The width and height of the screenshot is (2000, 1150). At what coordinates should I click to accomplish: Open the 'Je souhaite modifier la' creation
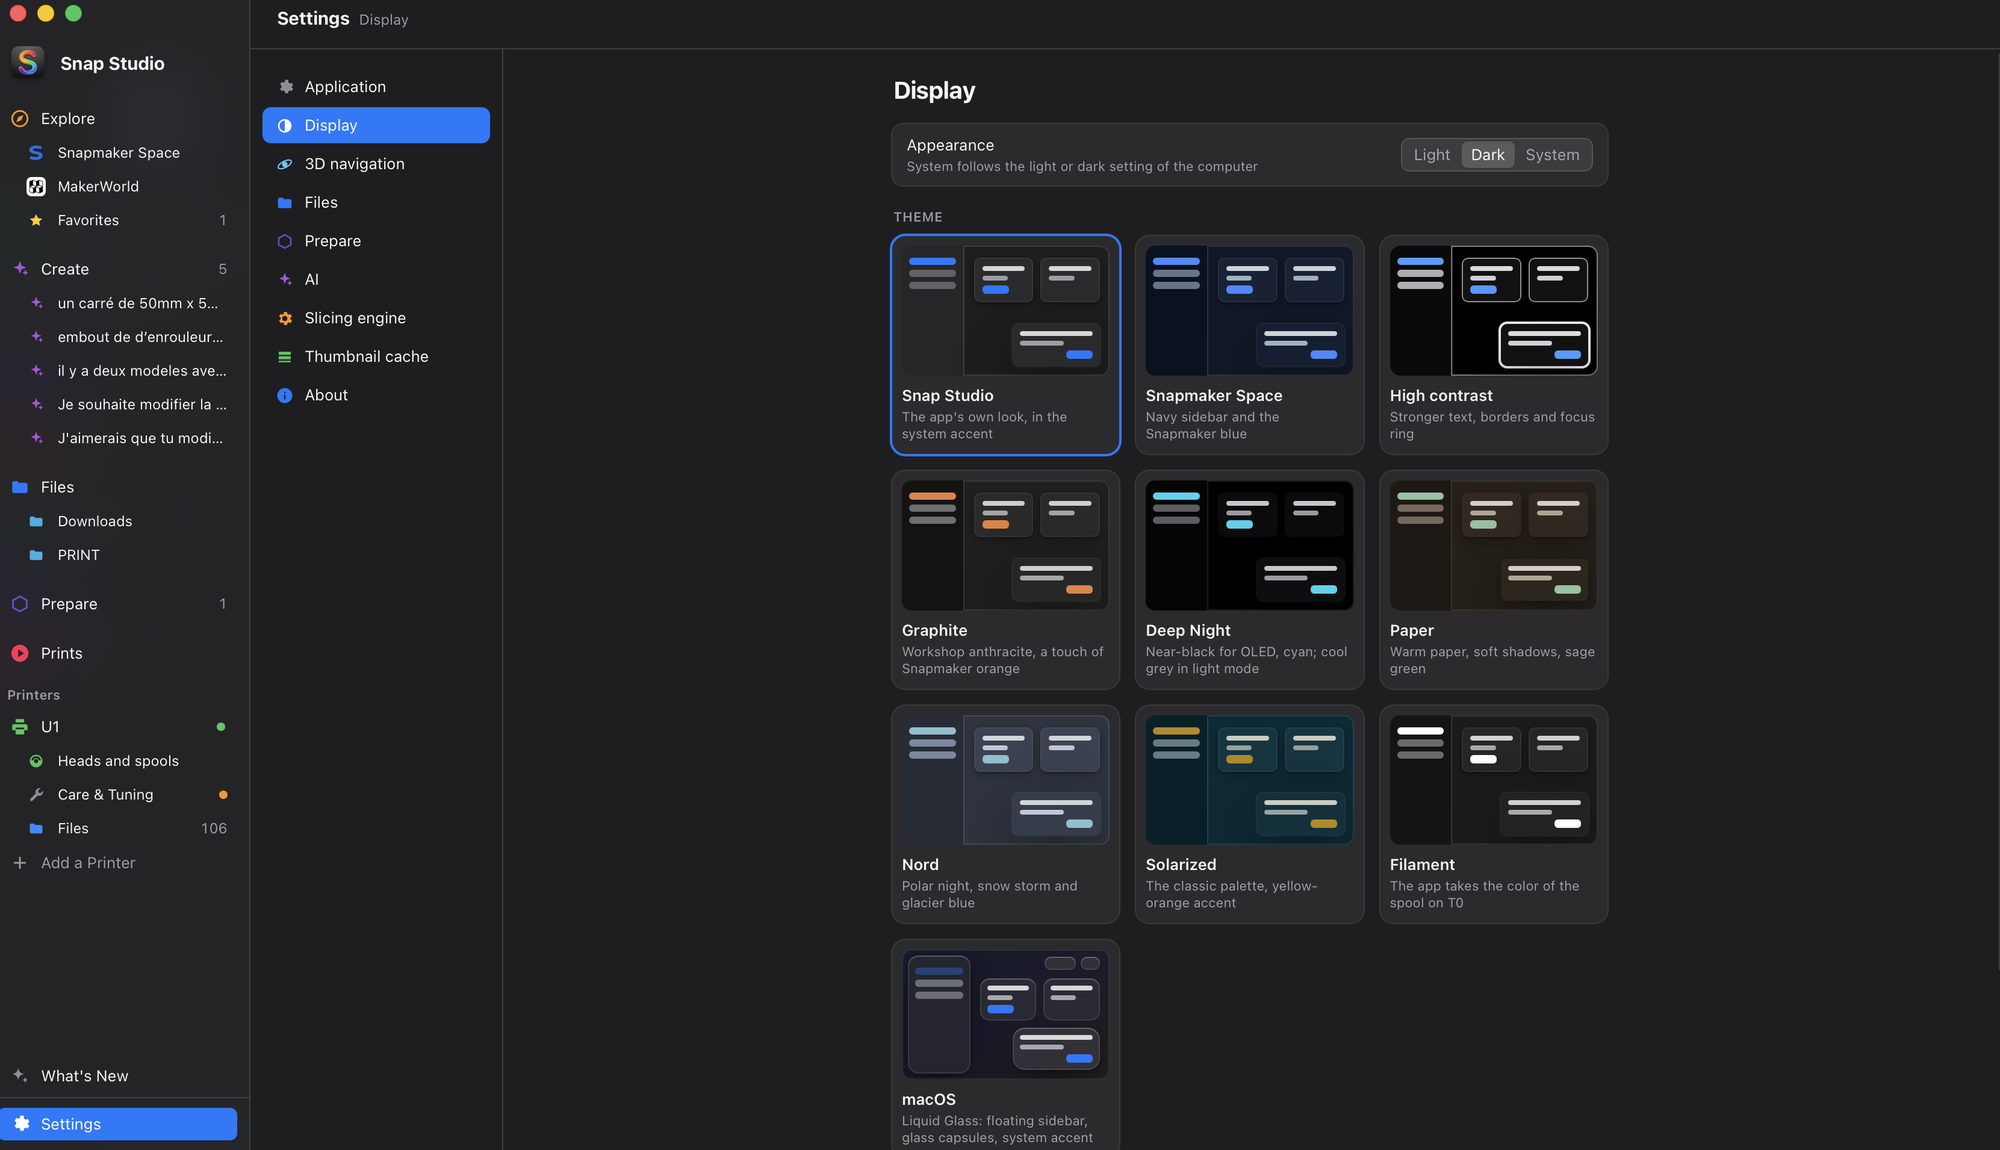pos(120,405)
